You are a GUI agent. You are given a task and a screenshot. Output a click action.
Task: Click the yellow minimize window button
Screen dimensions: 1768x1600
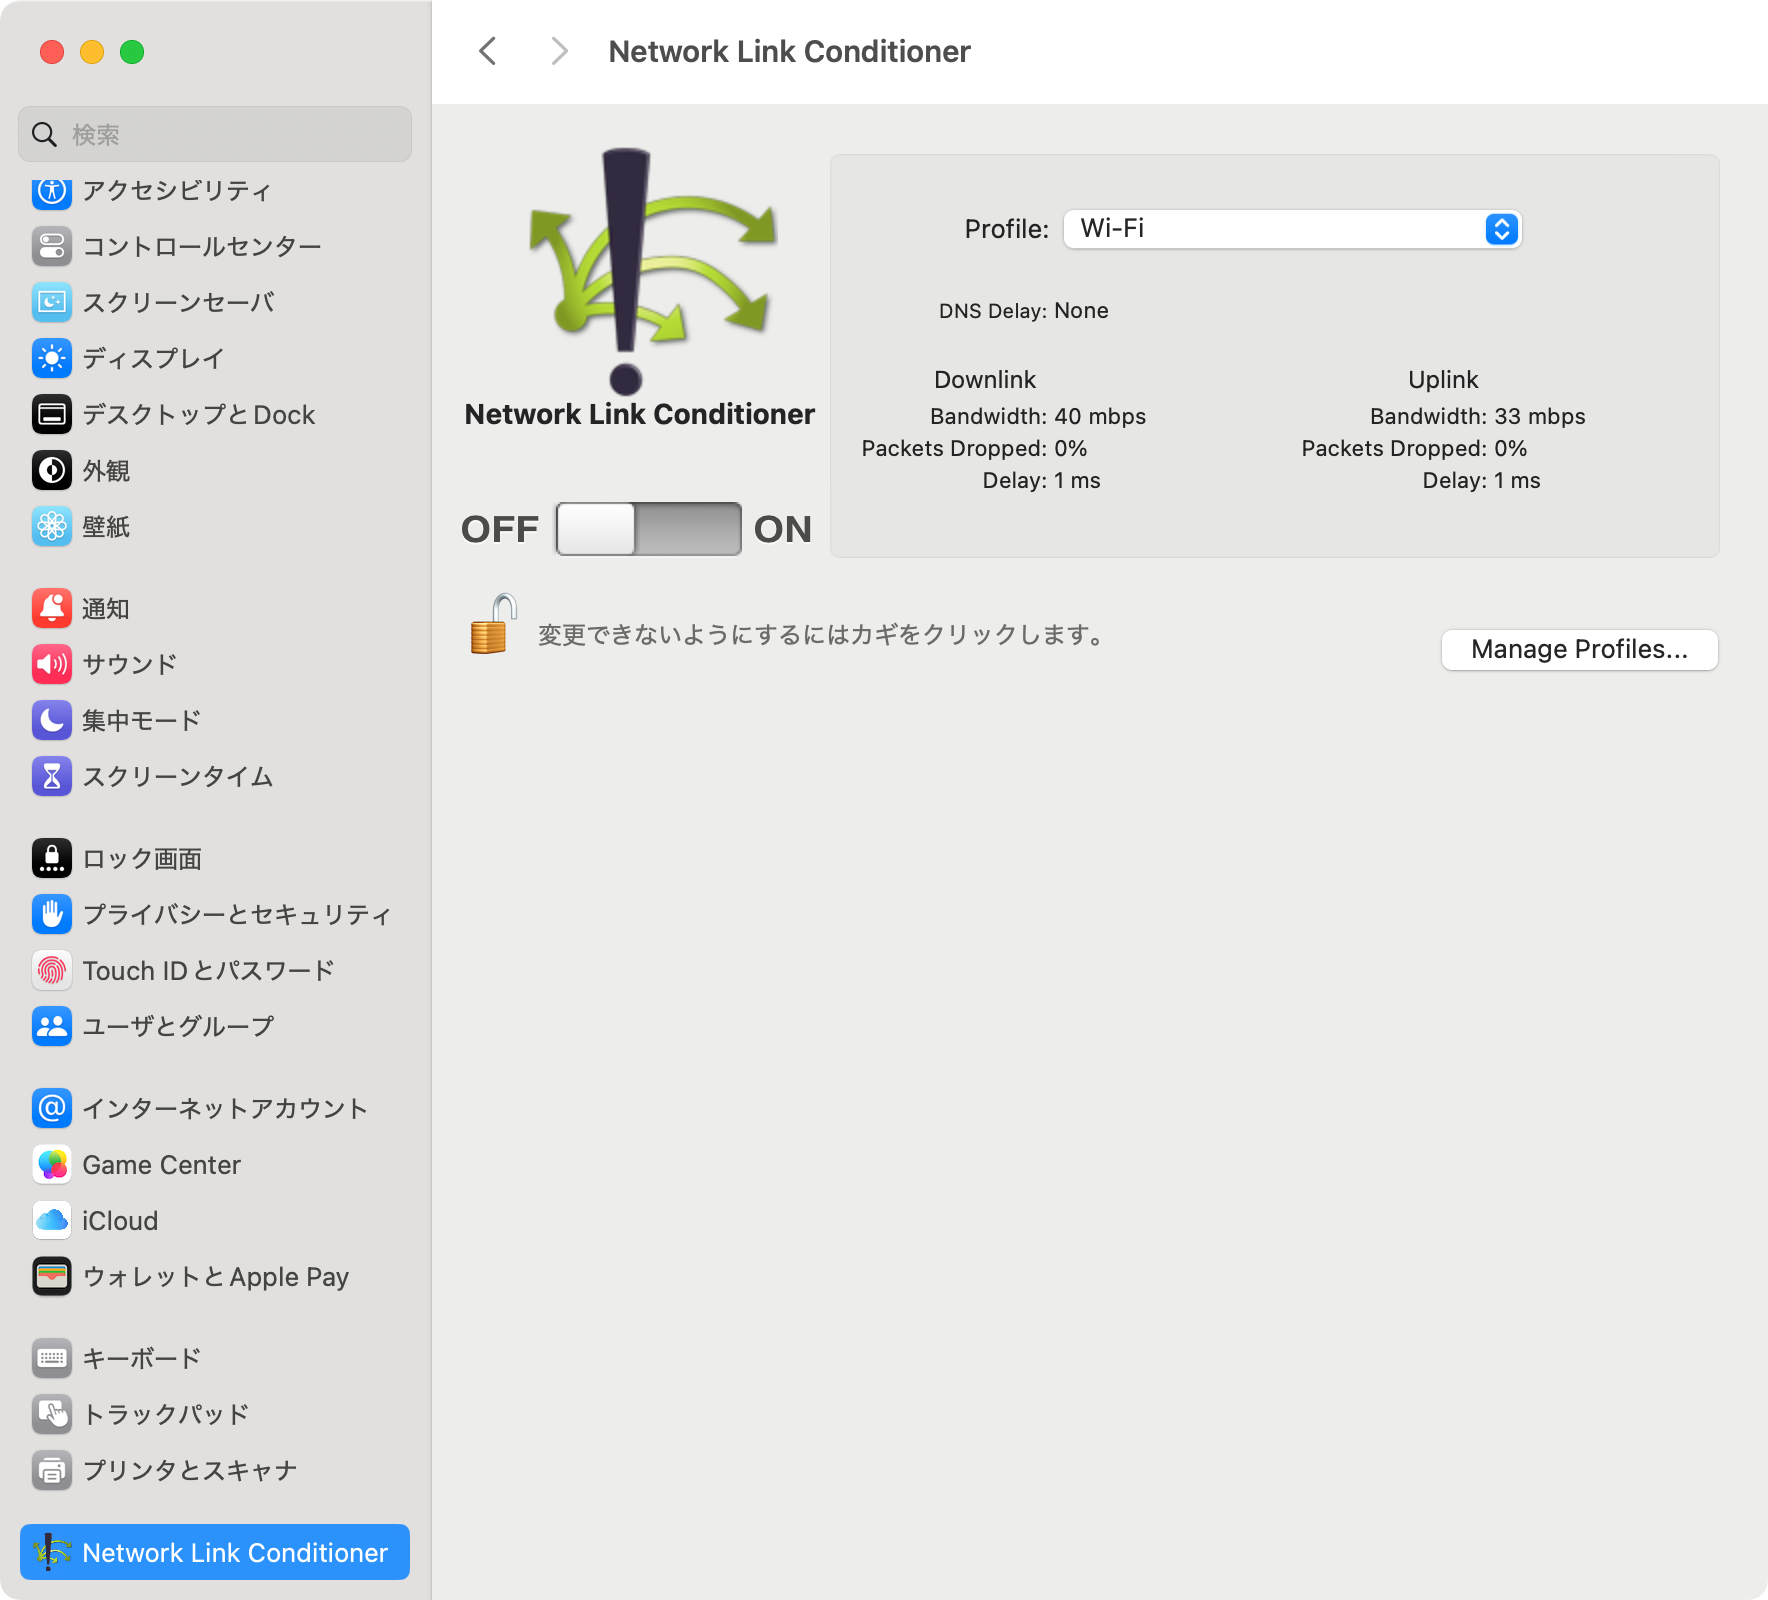tap(92, 52)
